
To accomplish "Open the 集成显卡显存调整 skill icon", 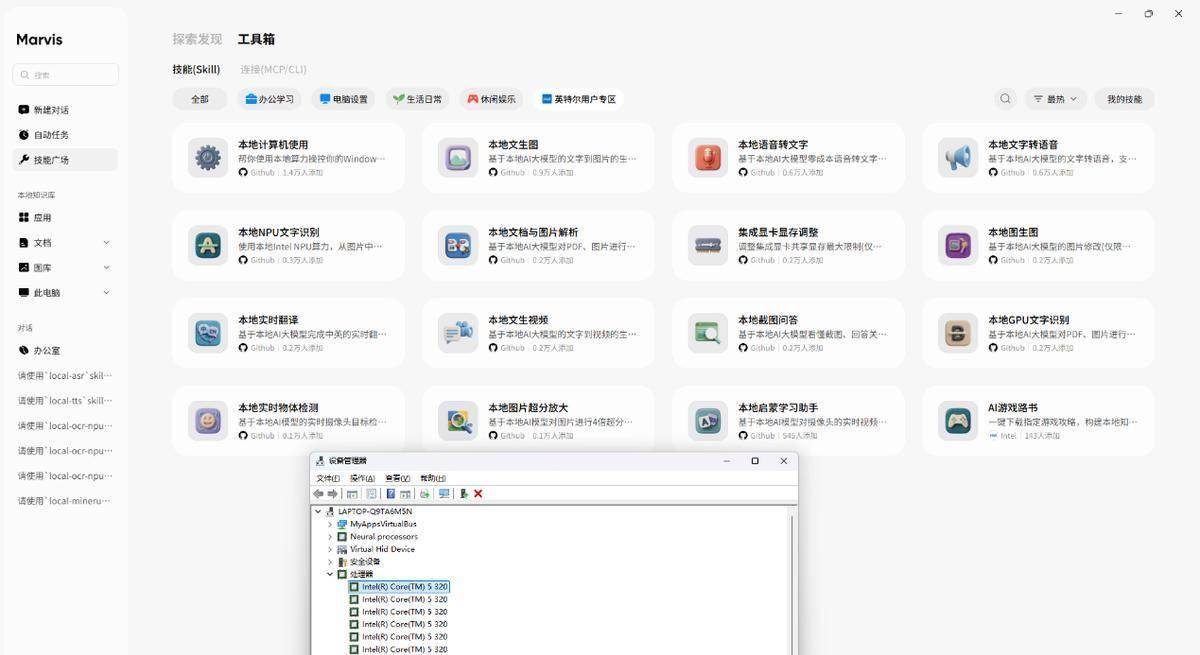I will point(708,245).
